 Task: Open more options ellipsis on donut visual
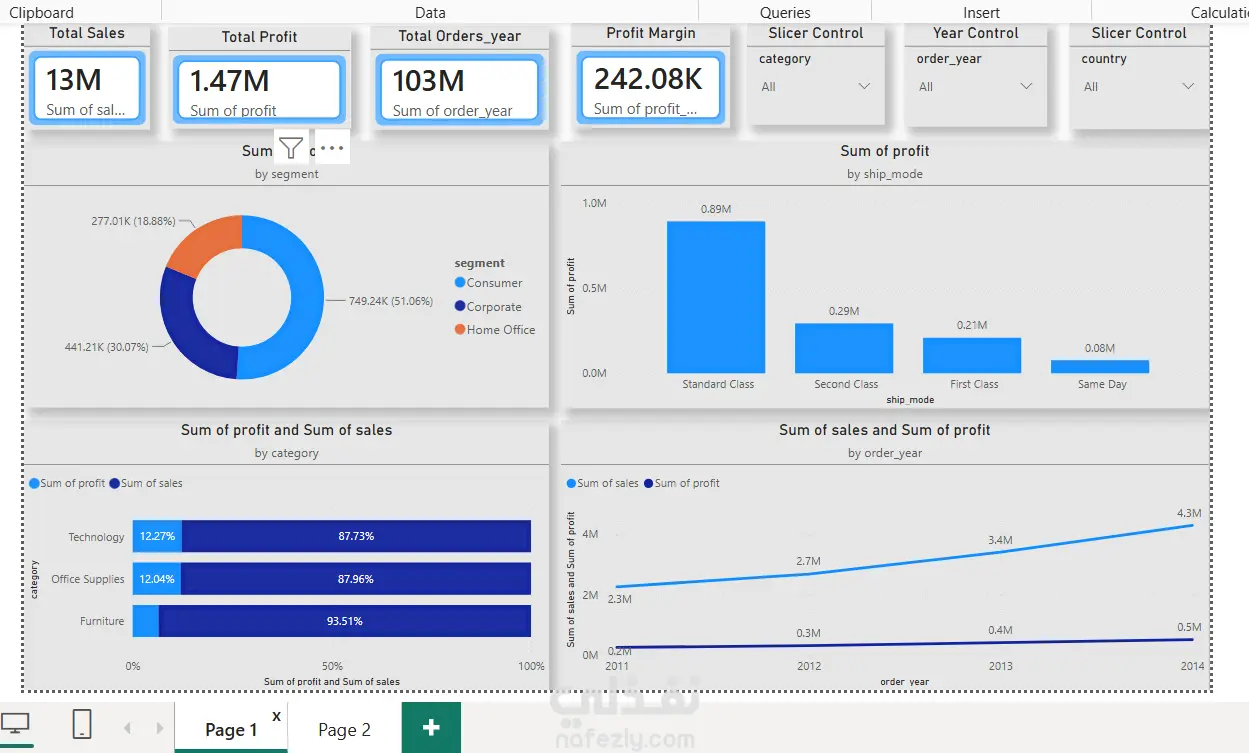pos(332,149)
